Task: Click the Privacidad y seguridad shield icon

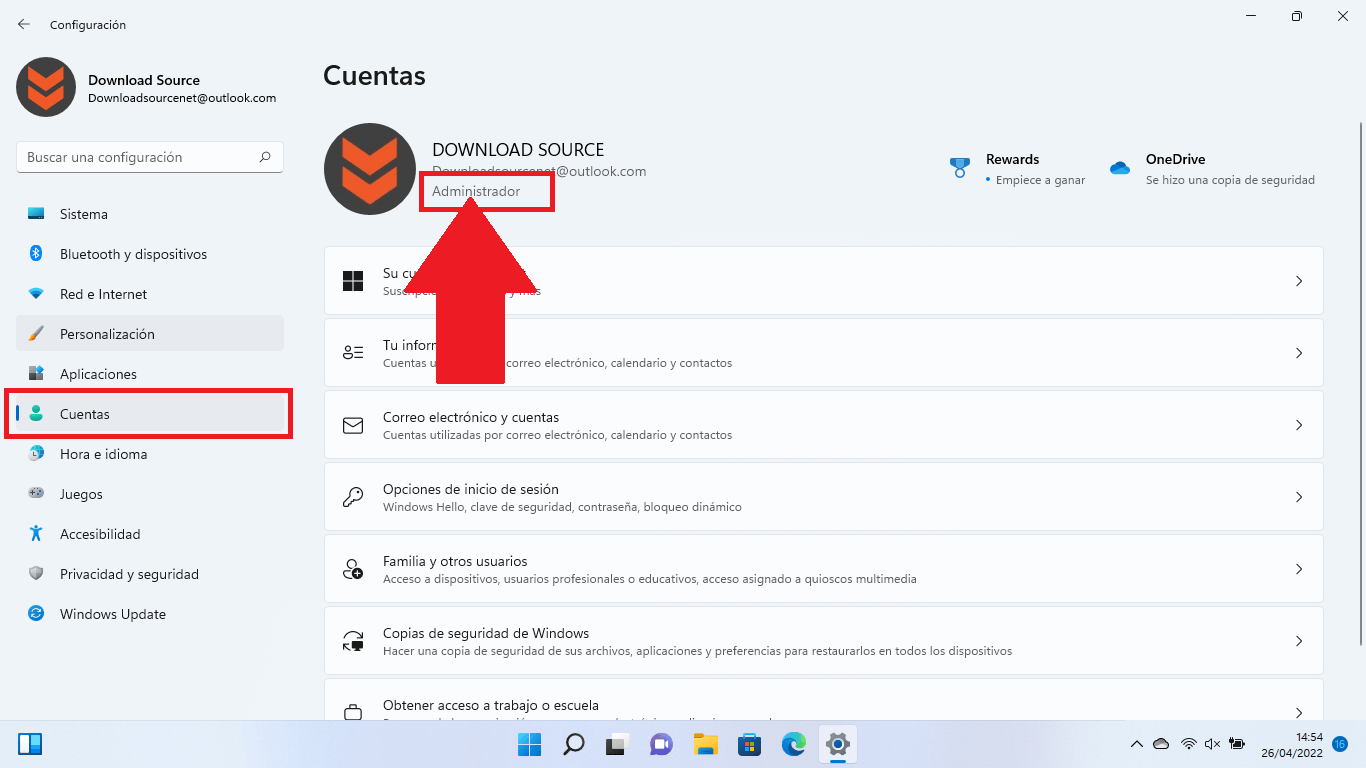Action: pyautogui.click(x=36, y=574)
